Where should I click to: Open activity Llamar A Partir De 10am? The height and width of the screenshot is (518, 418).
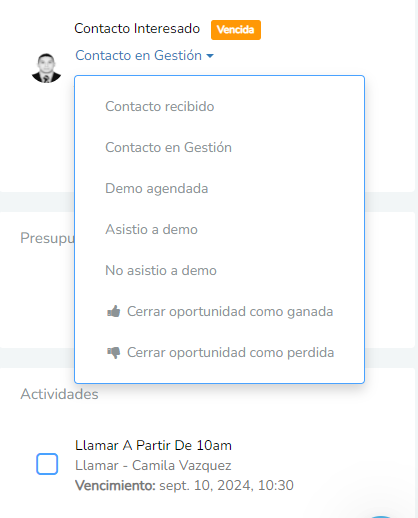click(153, 445)
